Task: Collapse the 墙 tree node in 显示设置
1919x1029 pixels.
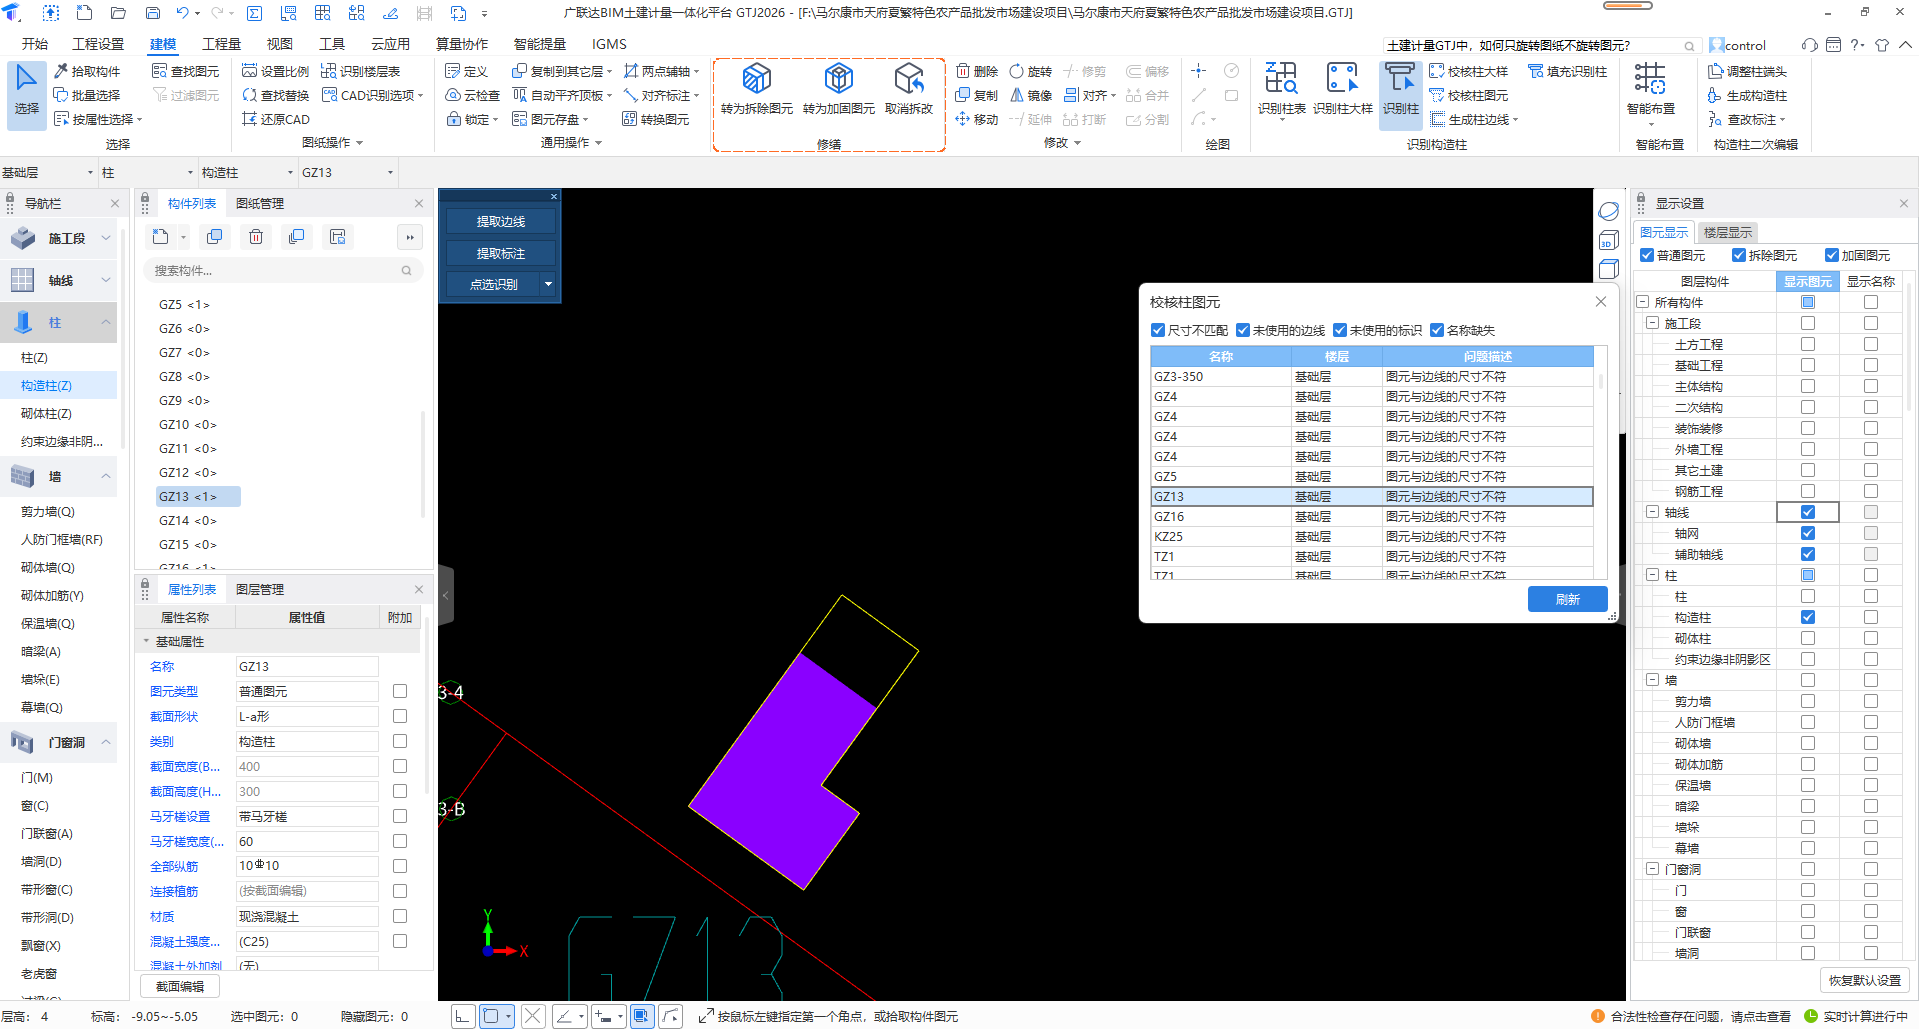Action: 1653,680
